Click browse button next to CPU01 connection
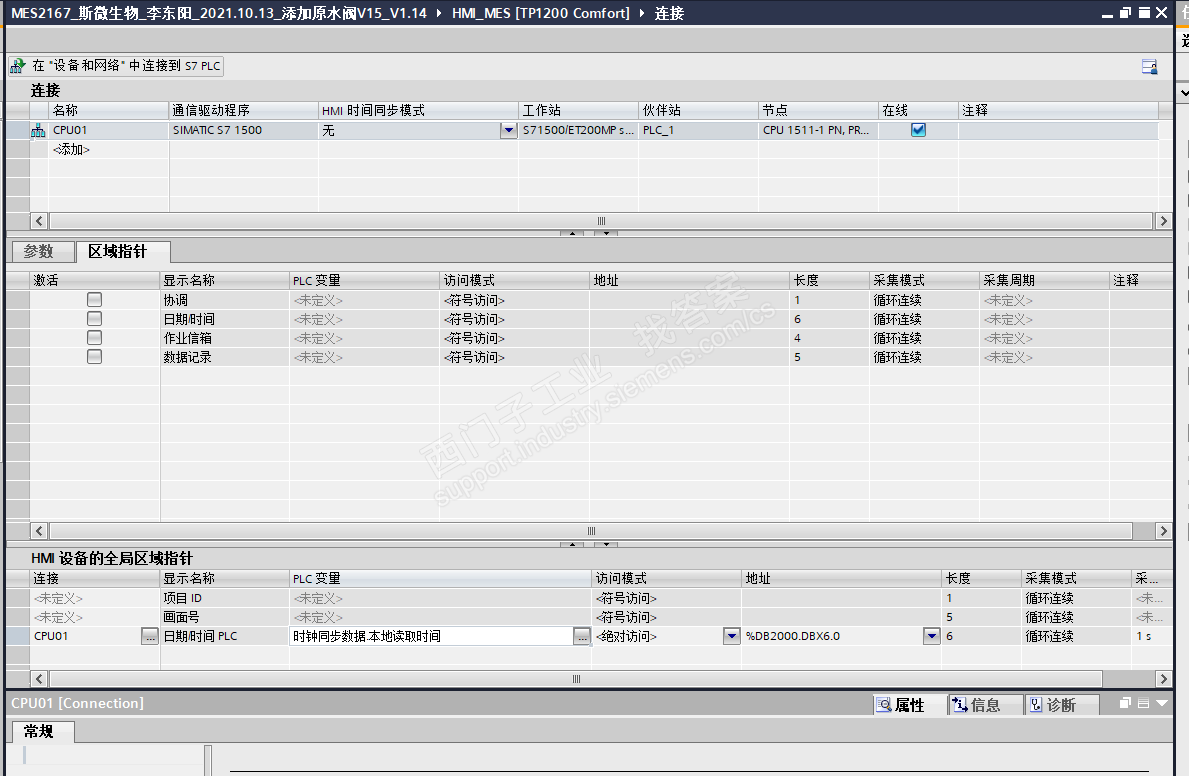 coord(150,636)
